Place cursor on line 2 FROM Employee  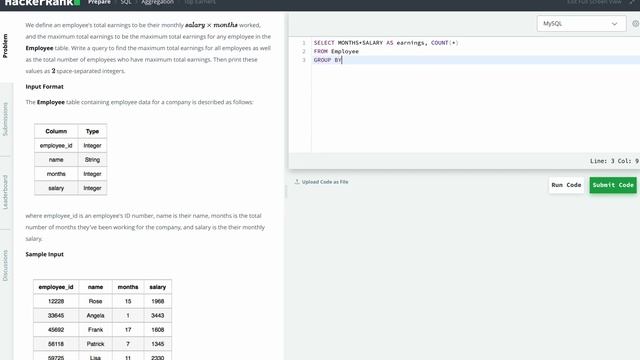pos(336,51)
